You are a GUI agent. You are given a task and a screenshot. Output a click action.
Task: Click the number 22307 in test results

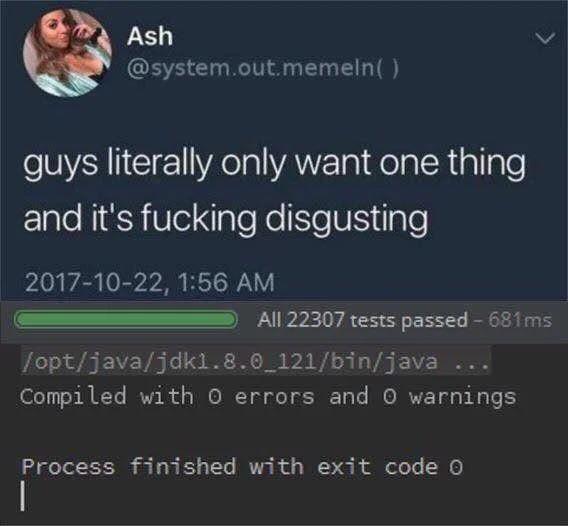(x=315, y=320)
